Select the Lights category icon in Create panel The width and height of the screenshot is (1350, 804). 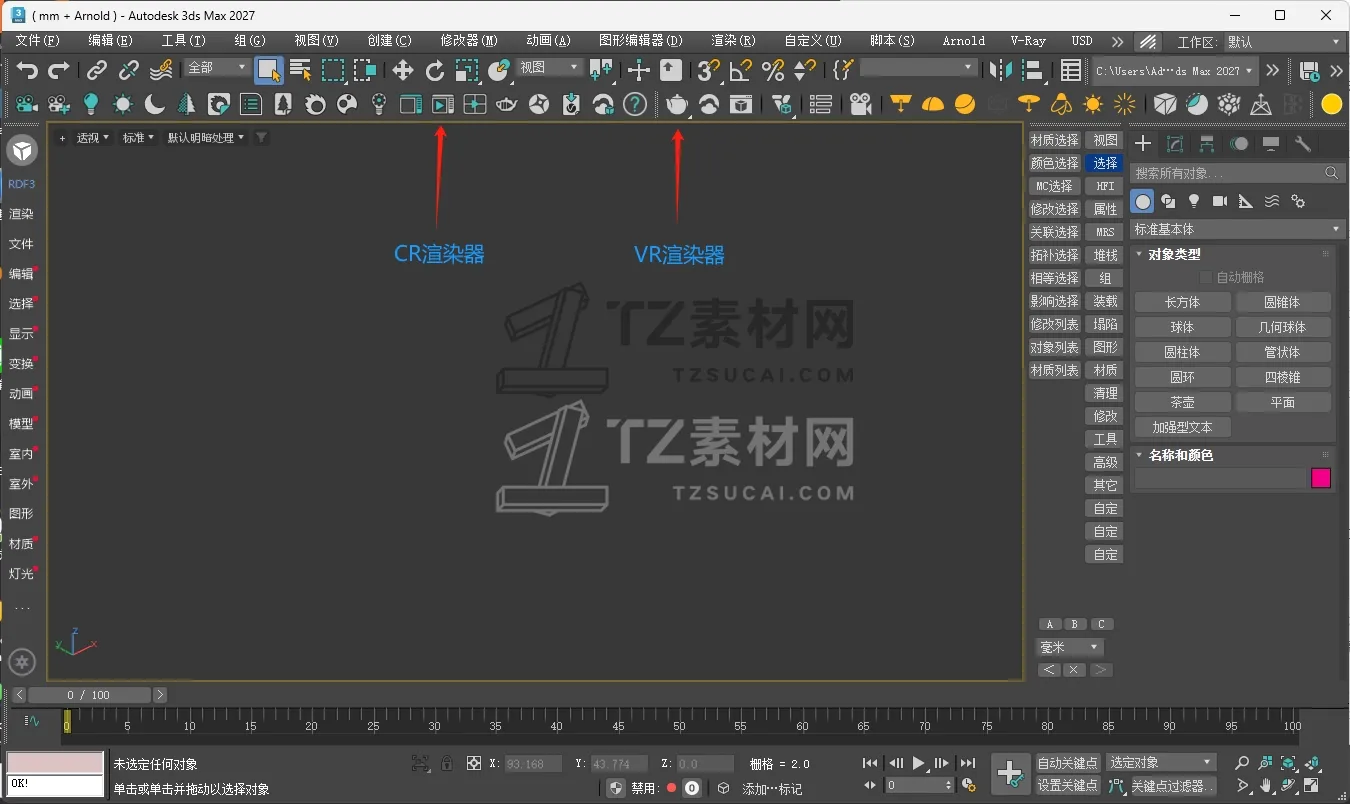click(1194, 201)
